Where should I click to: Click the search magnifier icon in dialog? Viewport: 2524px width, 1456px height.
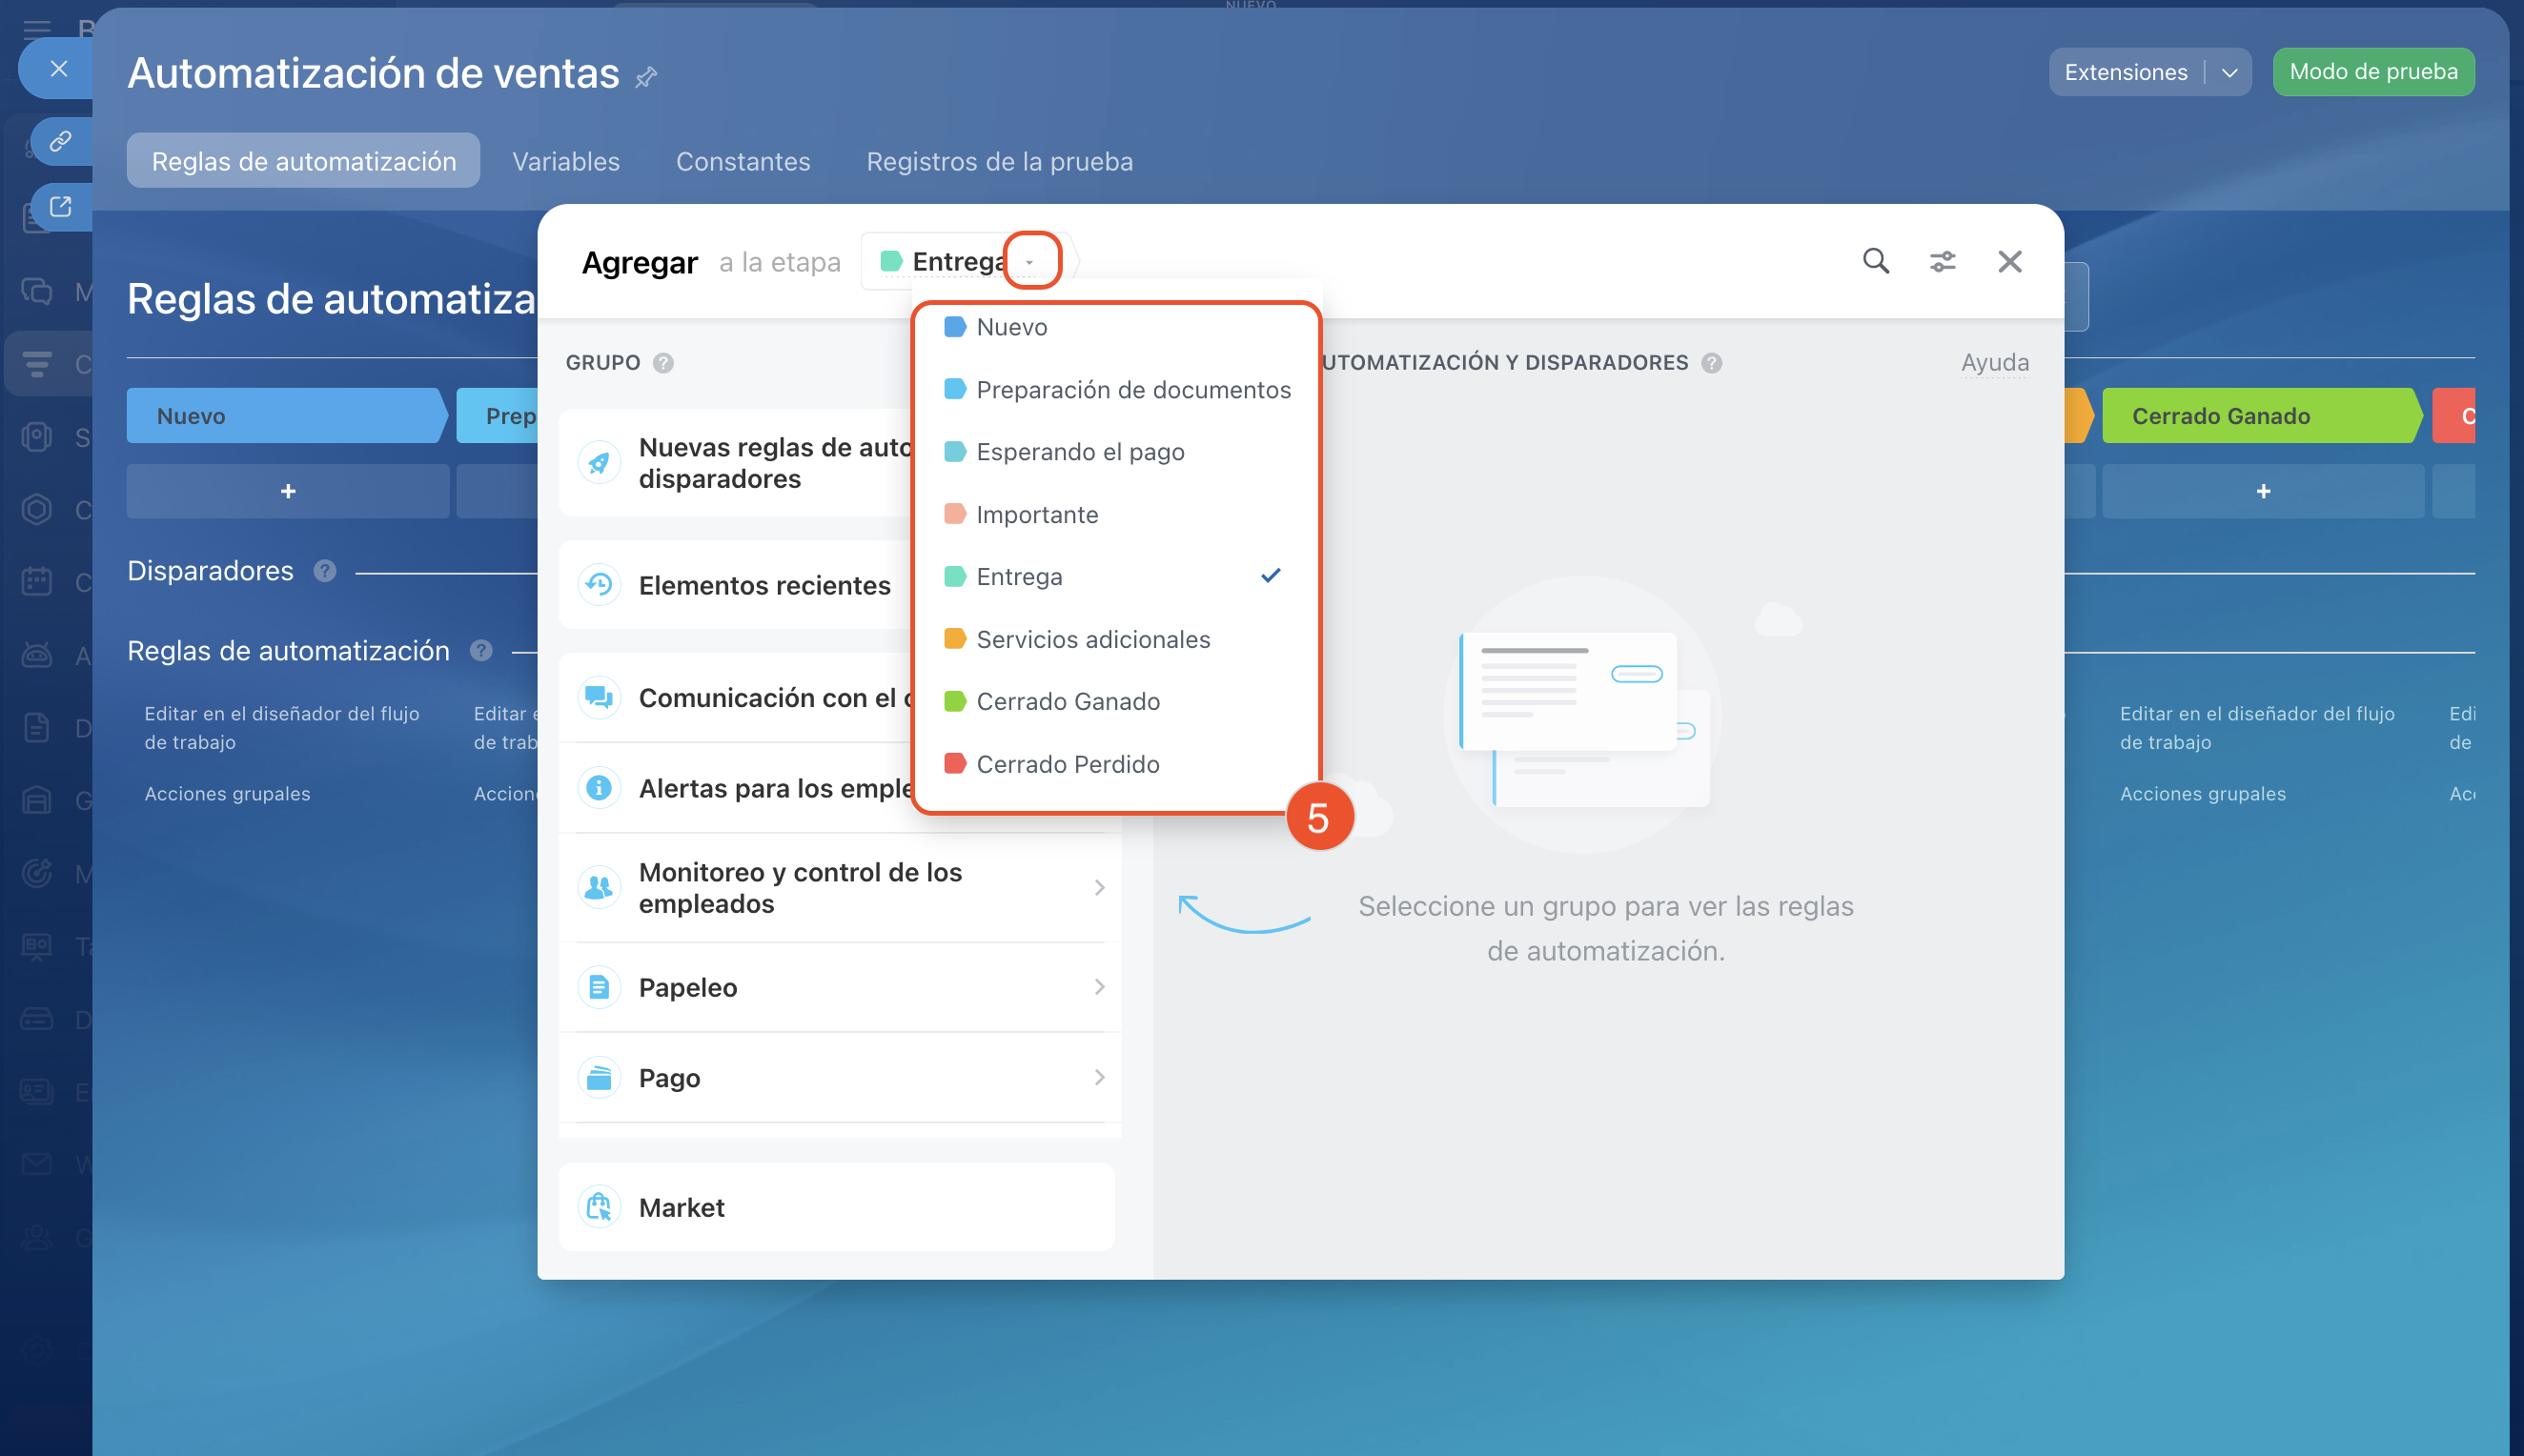[1875, 261]
